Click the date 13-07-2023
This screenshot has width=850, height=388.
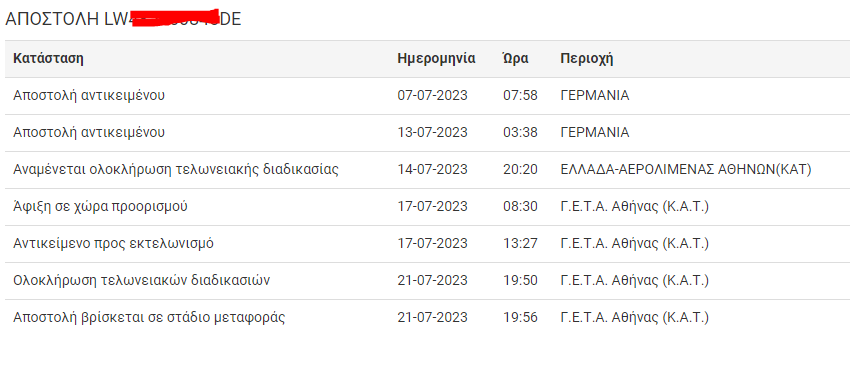(x=432, y=132)
